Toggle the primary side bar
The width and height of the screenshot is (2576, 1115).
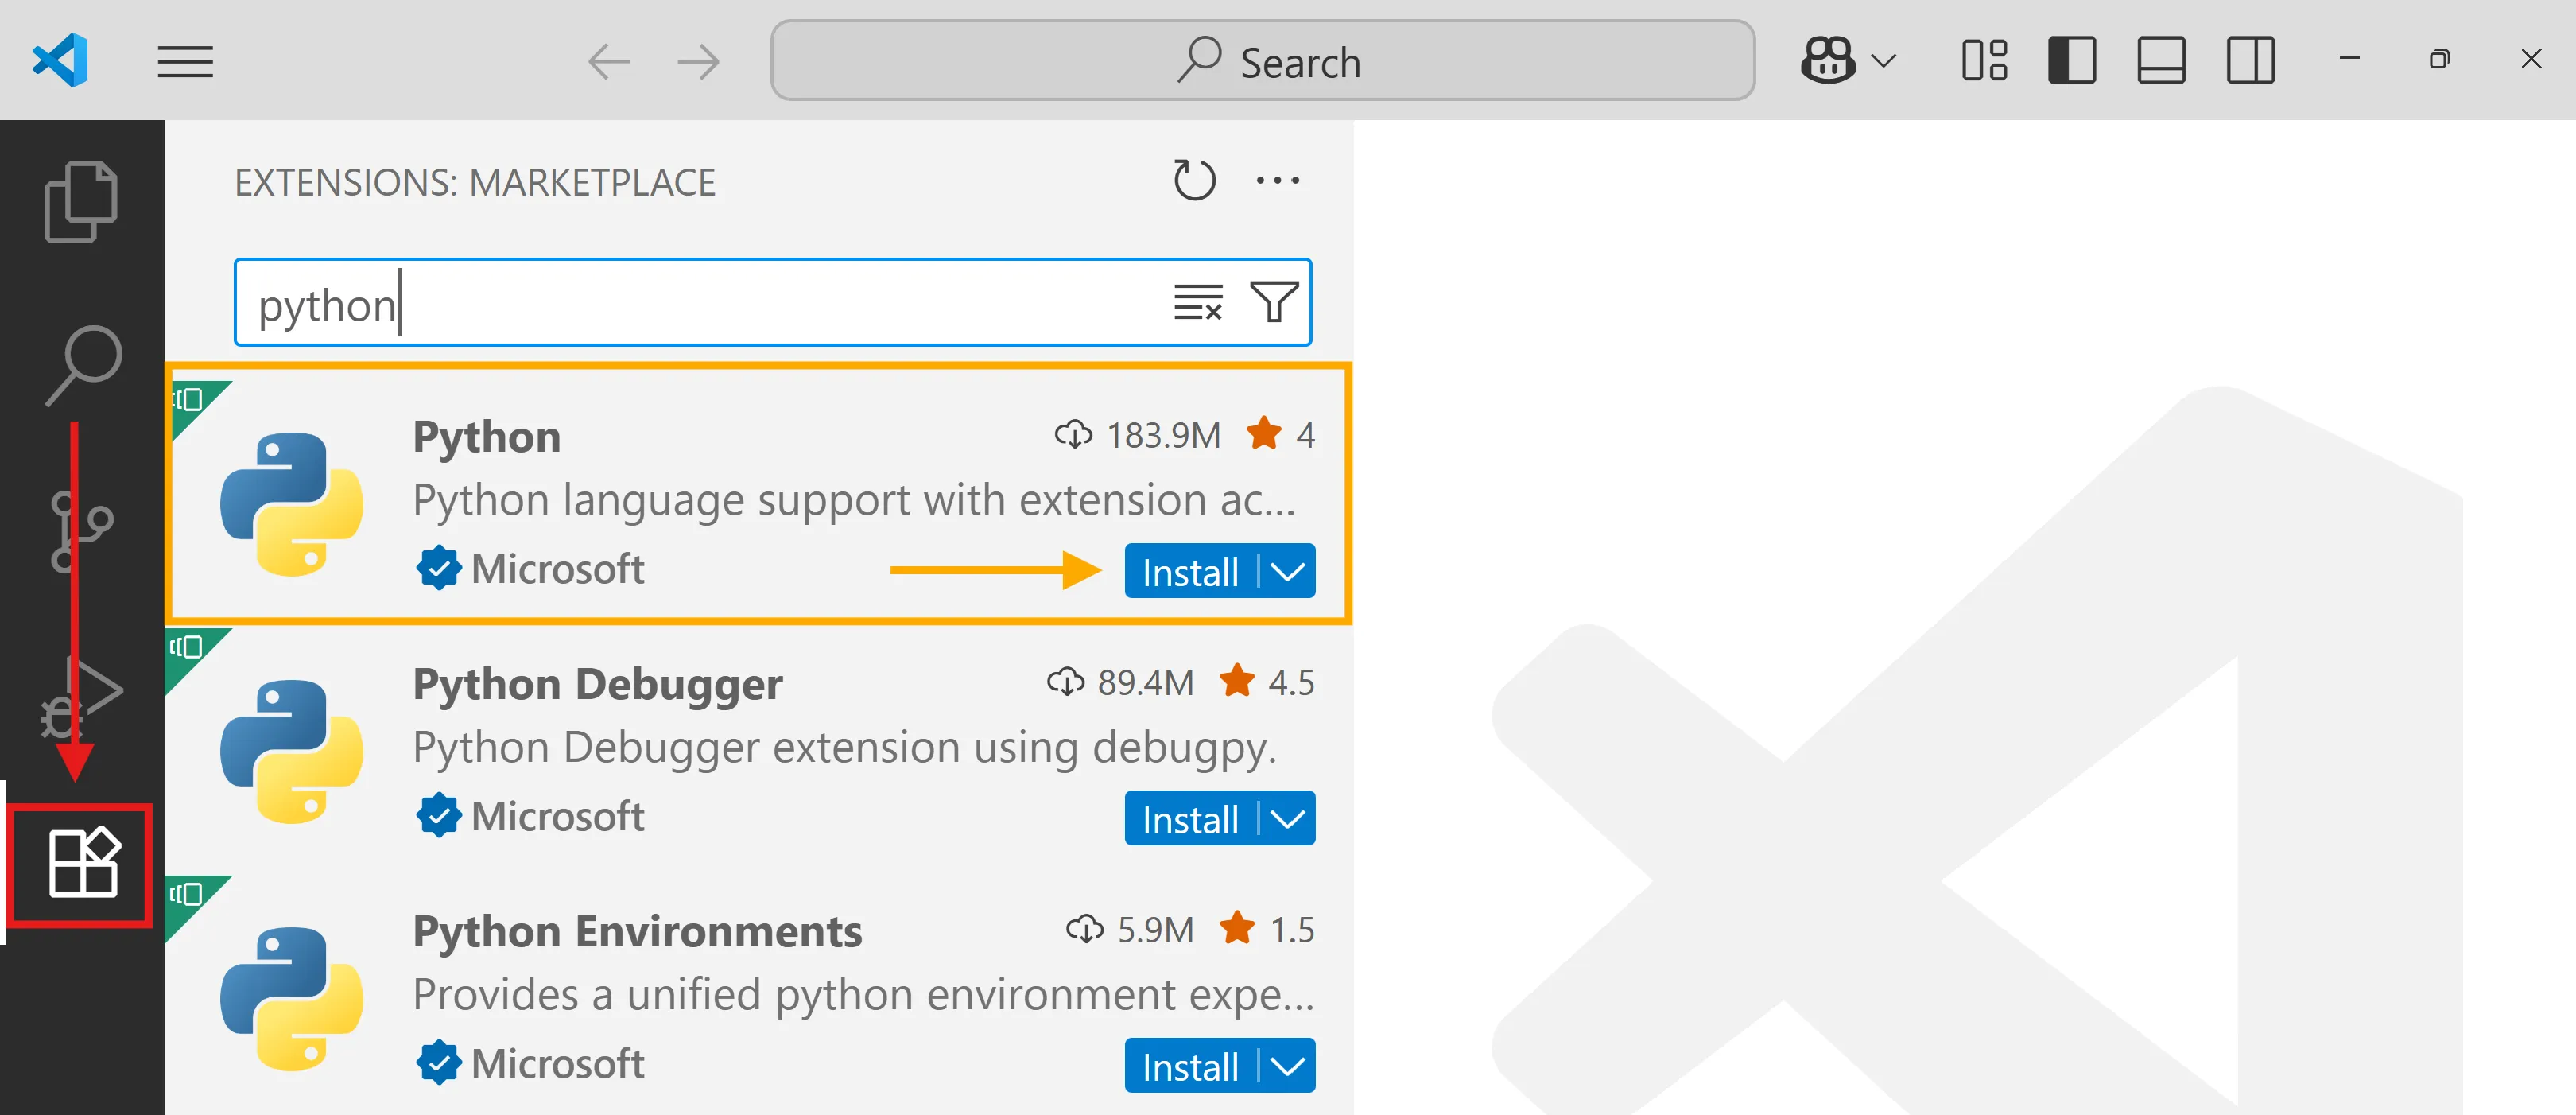pyautogui.click(x=2071, y=61)
